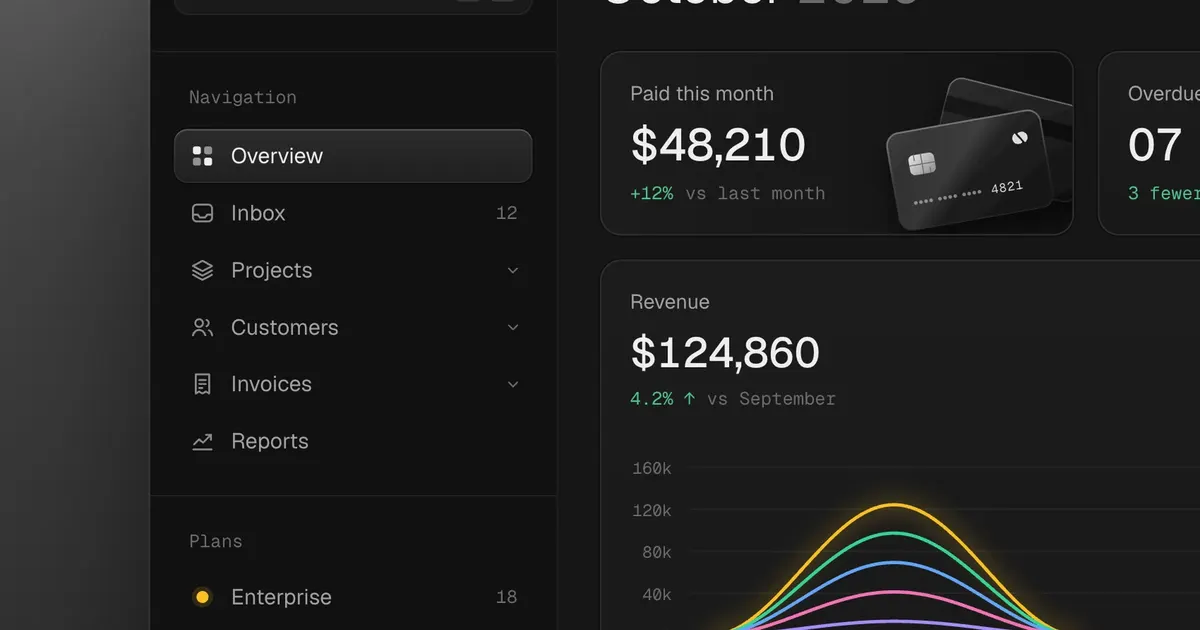This screenshot has width=1200, height=630.
Task: Click the +12% vs last month text
Action: click(x=728, y=193)
